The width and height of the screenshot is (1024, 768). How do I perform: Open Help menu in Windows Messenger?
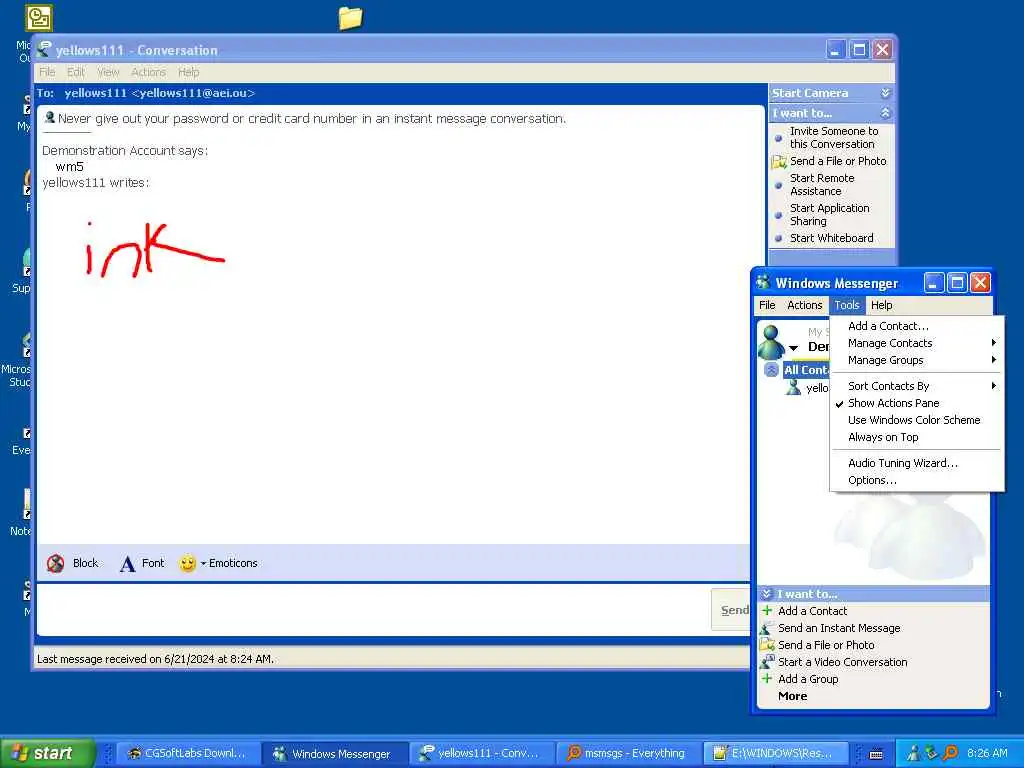tap(882, 305)
